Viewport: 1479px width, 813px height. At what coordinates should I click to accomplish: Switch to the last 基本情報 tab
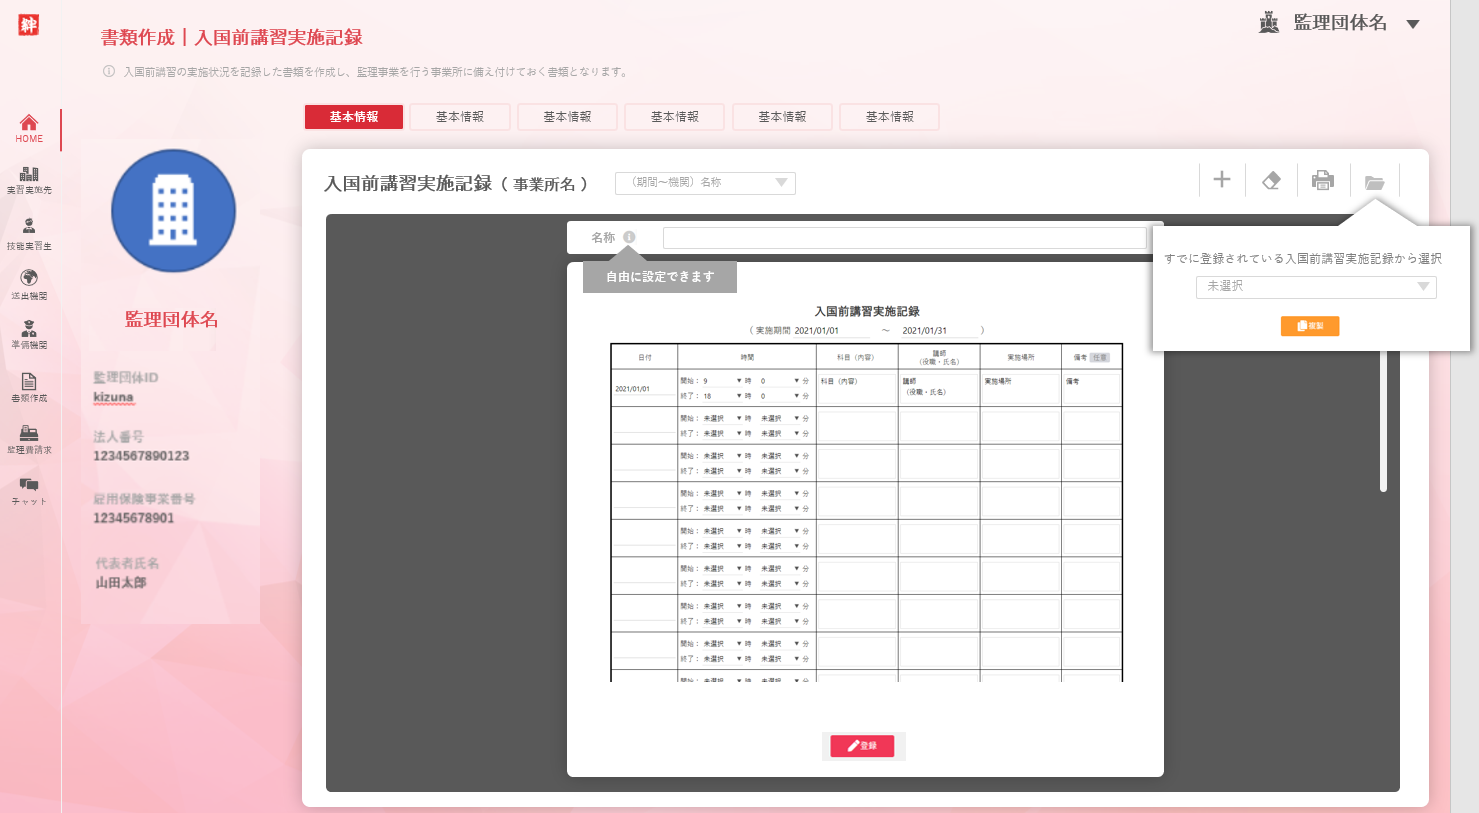[889, 117]
